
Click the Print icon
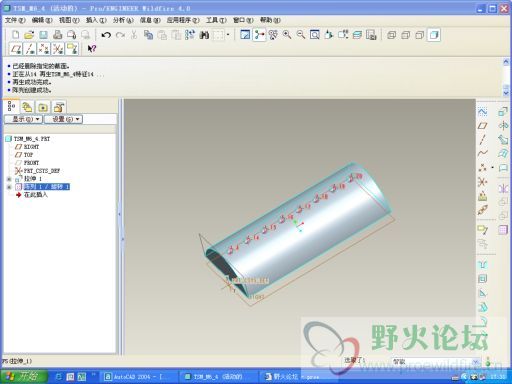click(x=58, y=35)
